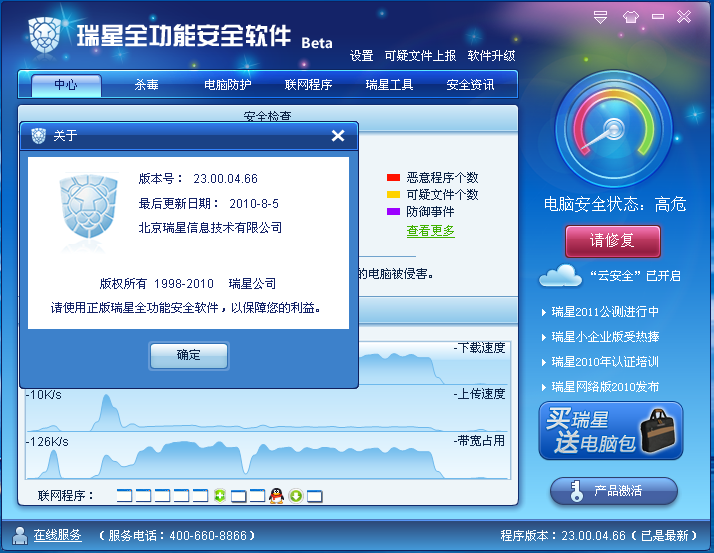Viewport: 714px width, 553px height.
Task: Open the skin changer shirt icon
Action: point(631,17)
